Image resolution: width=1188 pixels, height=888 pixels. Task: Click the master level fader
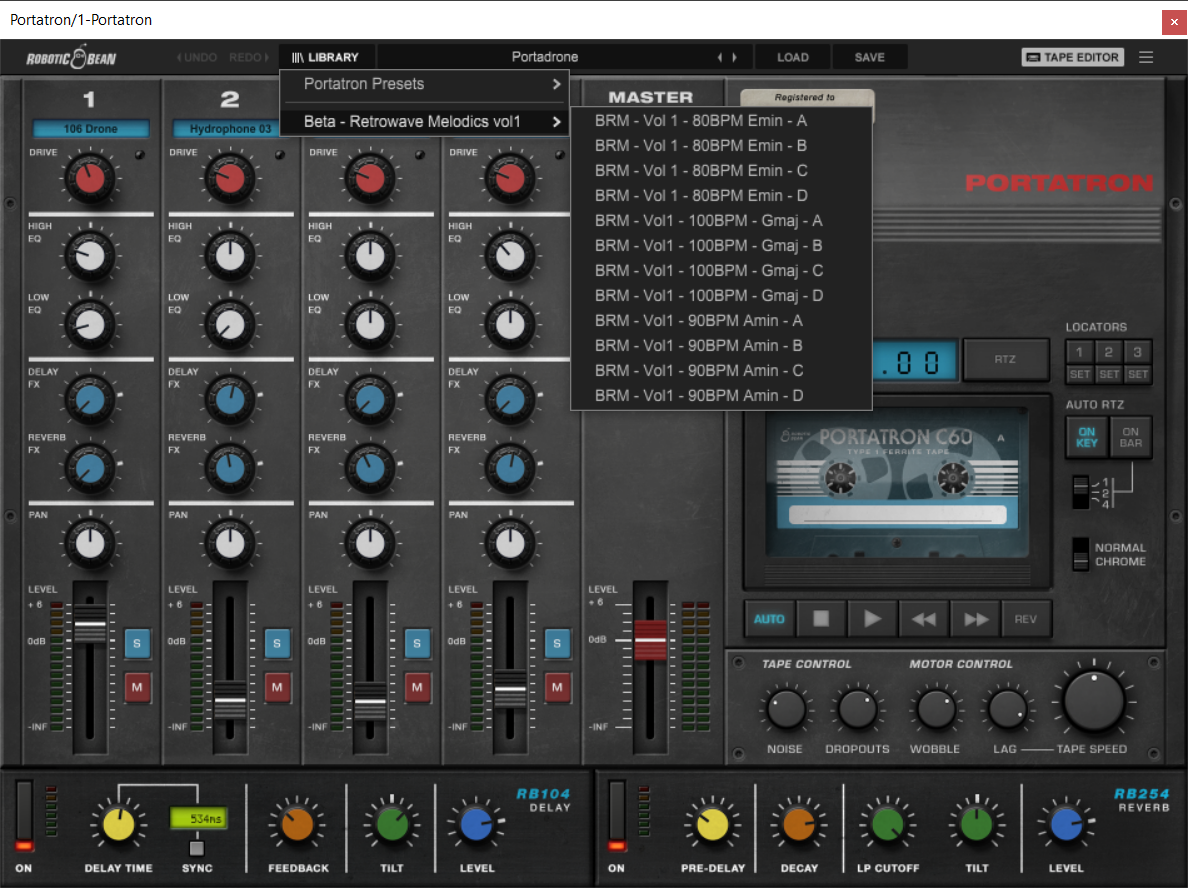point(650,638)
